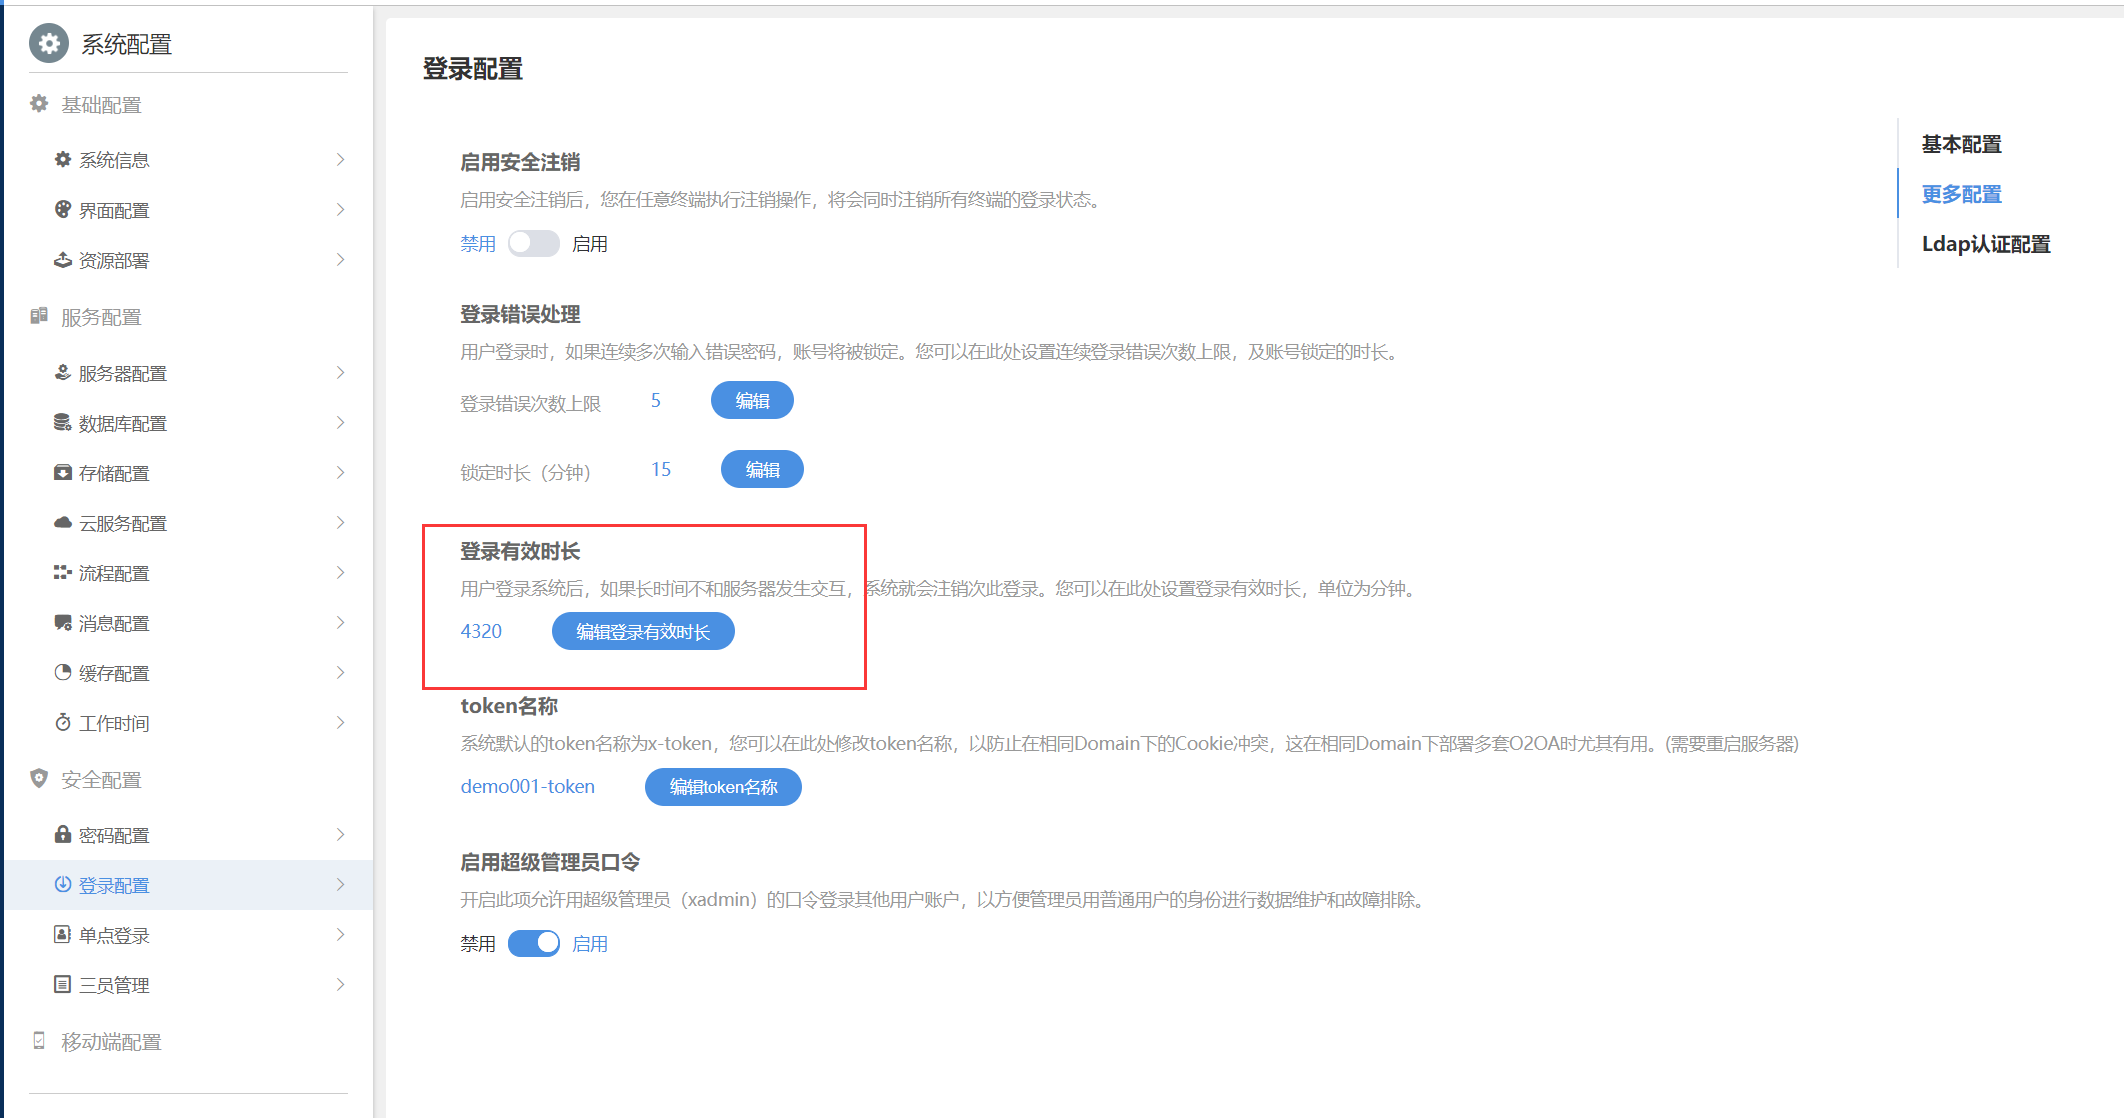Click the 数据库配置 database icon
This screenshot has width=2124, height=1118.
click(62, 422)
